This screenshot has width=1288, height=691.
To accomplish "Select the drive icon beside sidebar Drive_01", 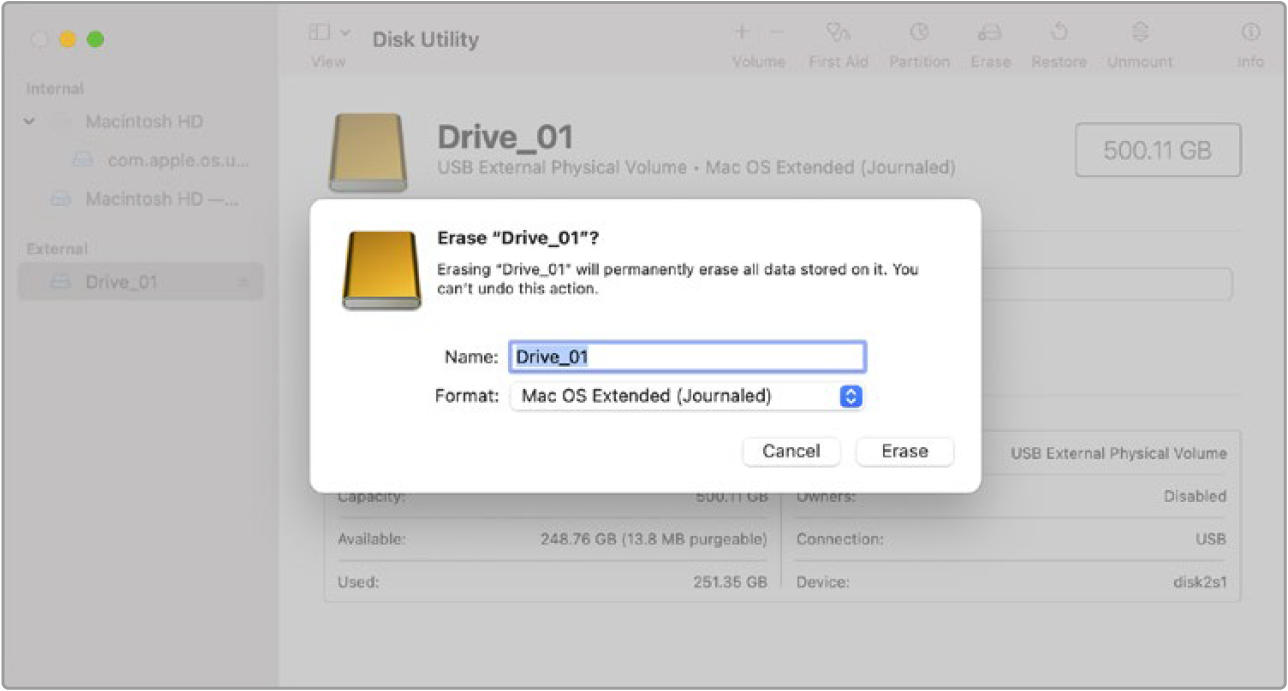I will [x=62, y=282].
